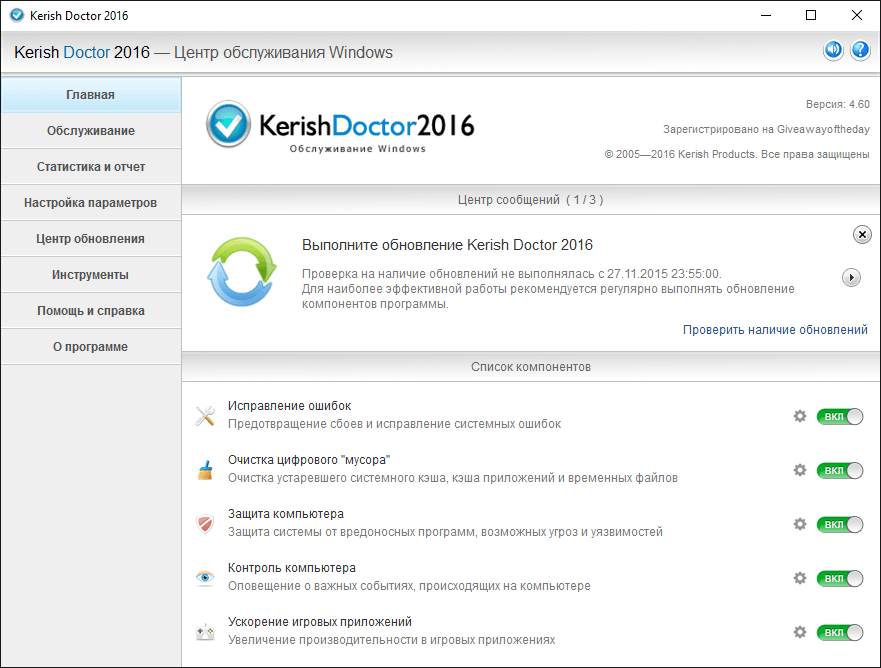
Task: Close the Kerish Doctor 2016 window
Action: pyautogui.click(x=857, y=15)
